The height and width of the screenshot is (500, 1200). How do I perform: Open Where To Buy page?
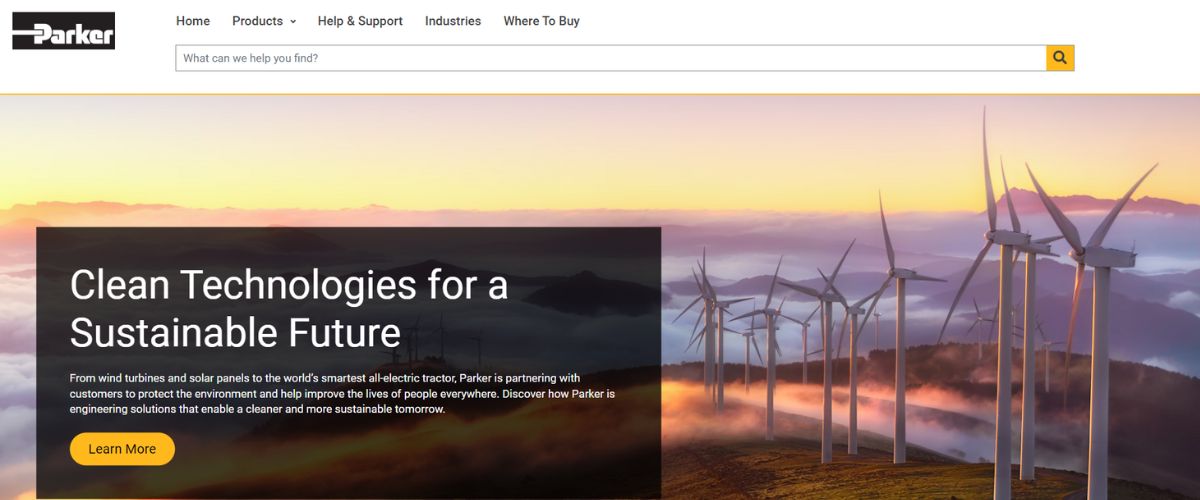pos(541,21)
